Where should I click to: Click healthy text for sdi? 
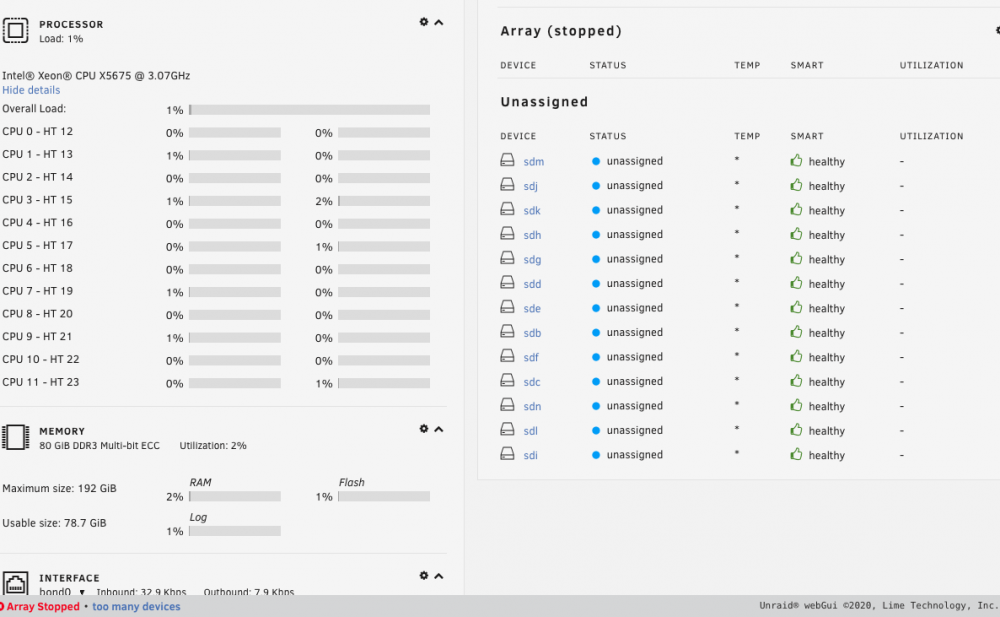click(827, 455)
